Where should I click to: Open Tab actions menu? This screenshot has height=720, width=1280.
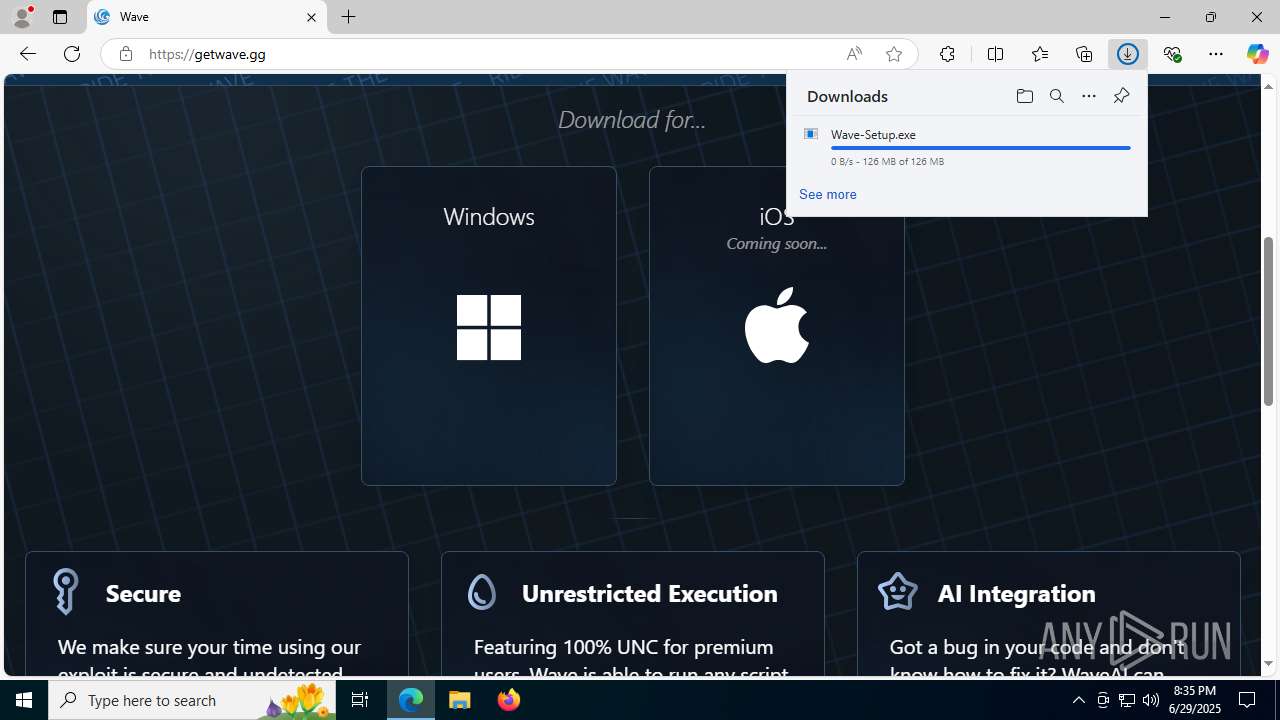60,17
